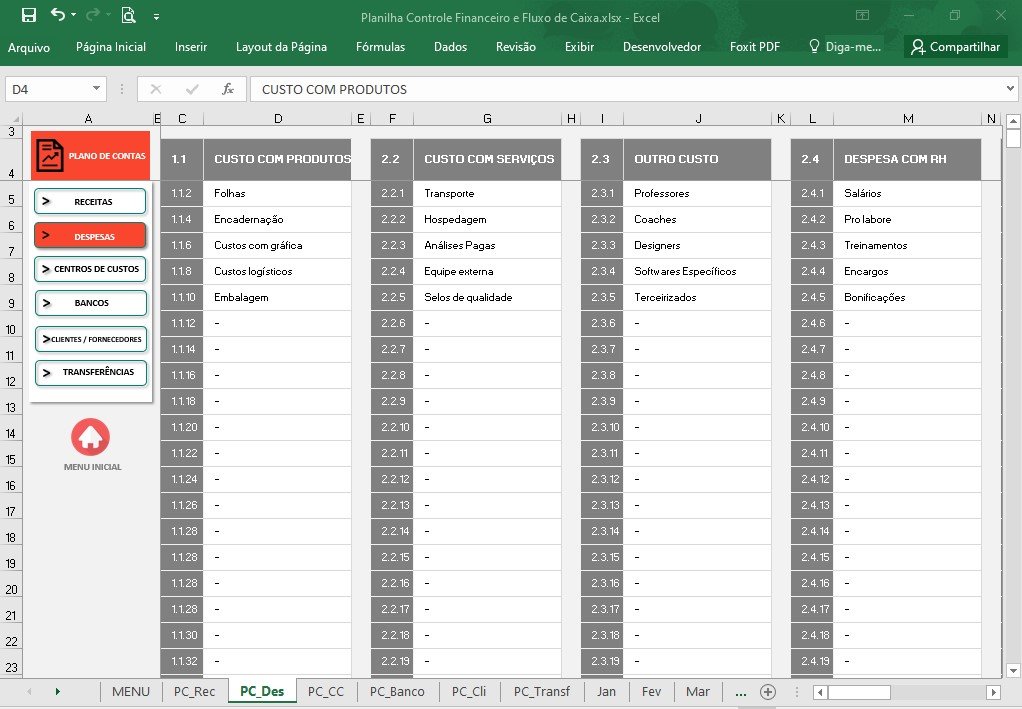Click the Ribbon Display Options icon
This screenshot has width=1022, height=709.
click(x=862, y=15)
